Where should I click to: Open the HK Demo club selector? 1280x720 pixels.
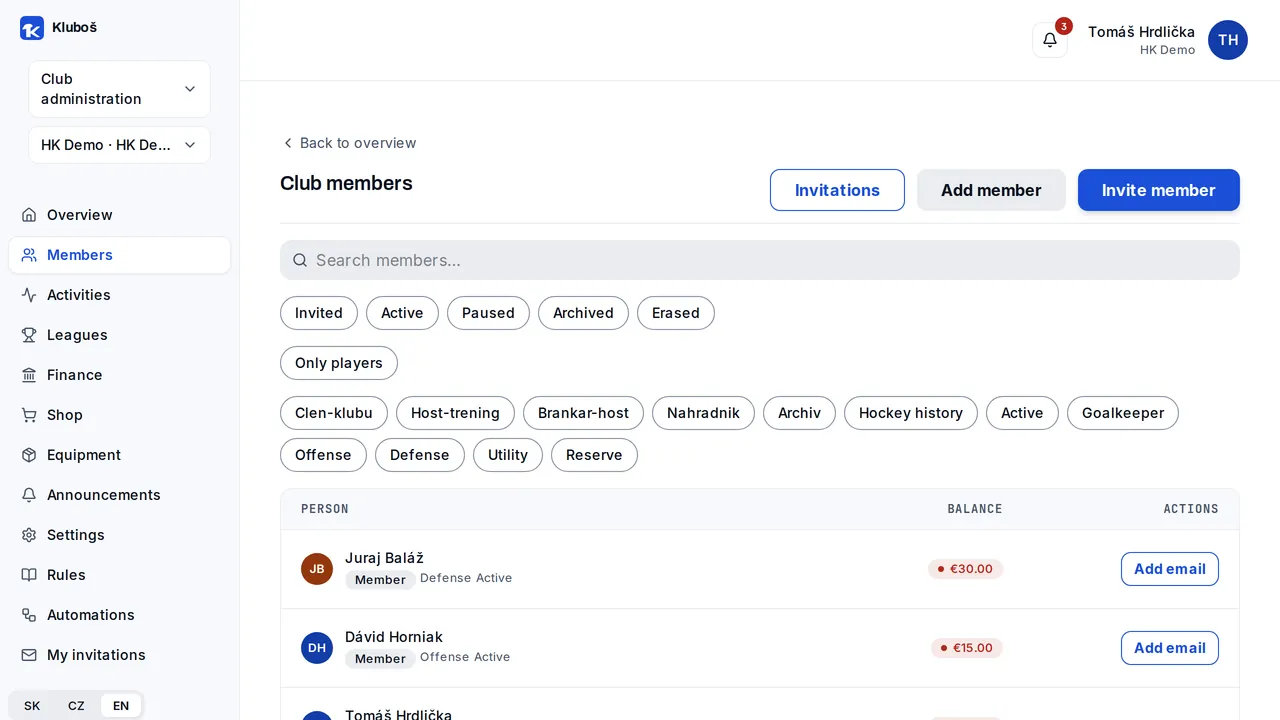click(x=119, y=145)
